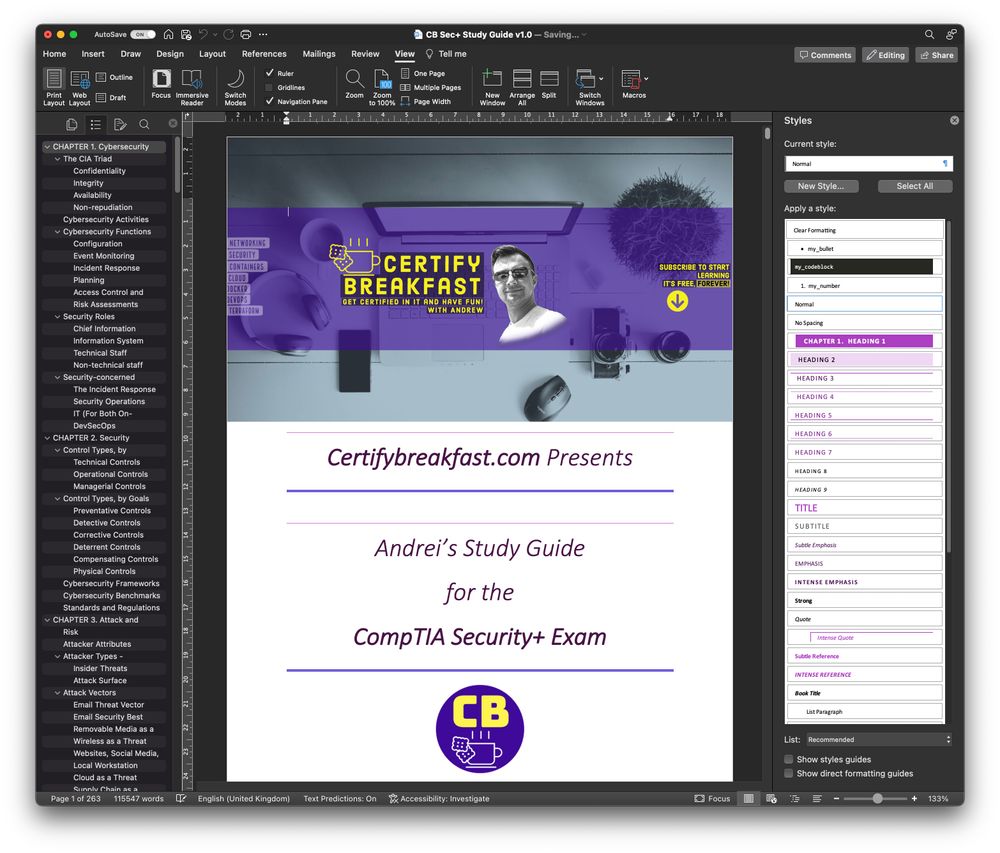Open the List Recommended dropdown
Image resolution: width=1000 pixels, height=853 pixels.
pos(878,740)
